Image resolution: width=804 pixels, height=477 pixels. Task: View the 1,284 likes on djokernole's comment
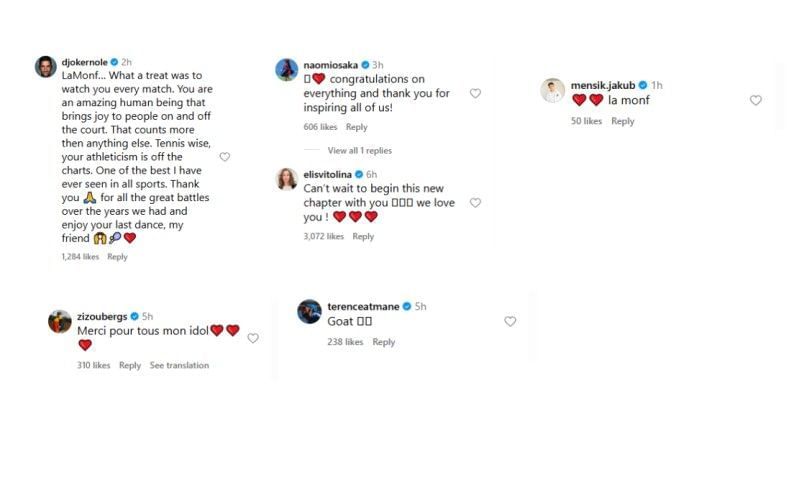coord(79,257)
